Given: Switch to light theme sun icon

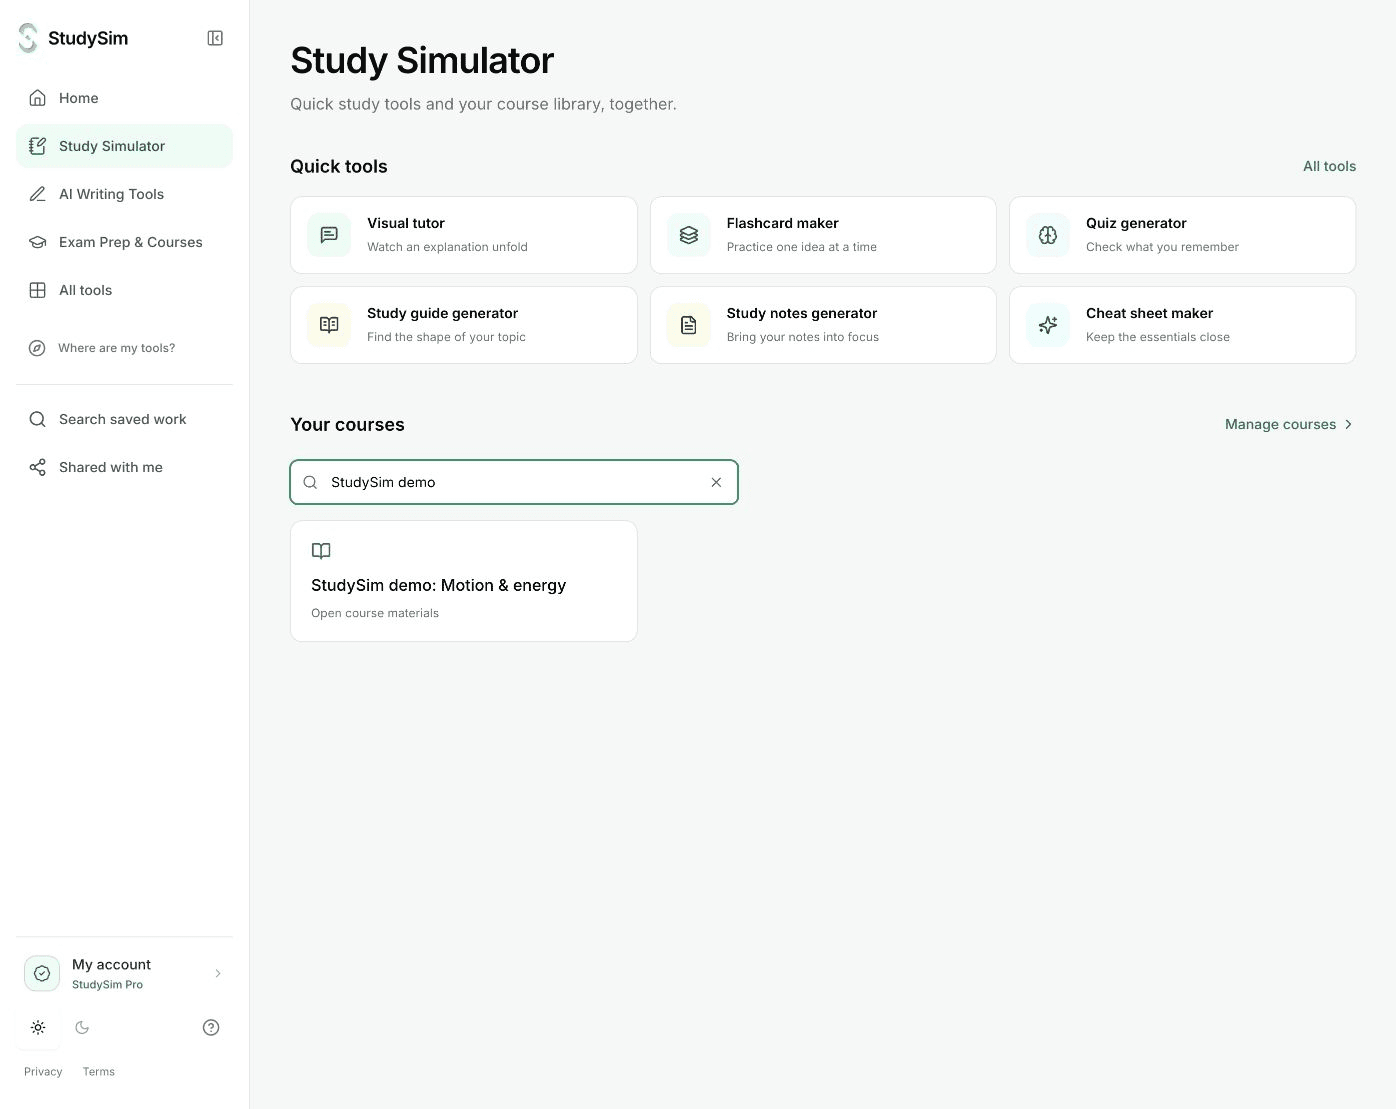Looking at the screenshot, I should pos(38,1027).
